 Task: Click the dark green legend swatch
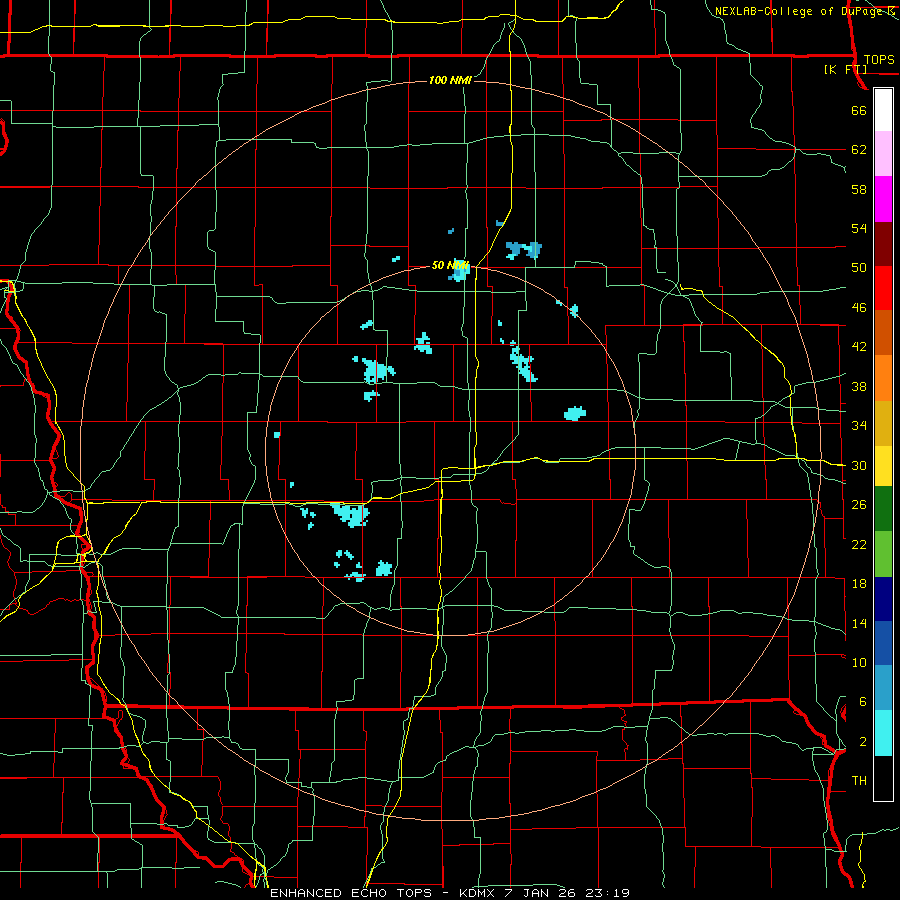pyautogui.click(x=883, y=509)
